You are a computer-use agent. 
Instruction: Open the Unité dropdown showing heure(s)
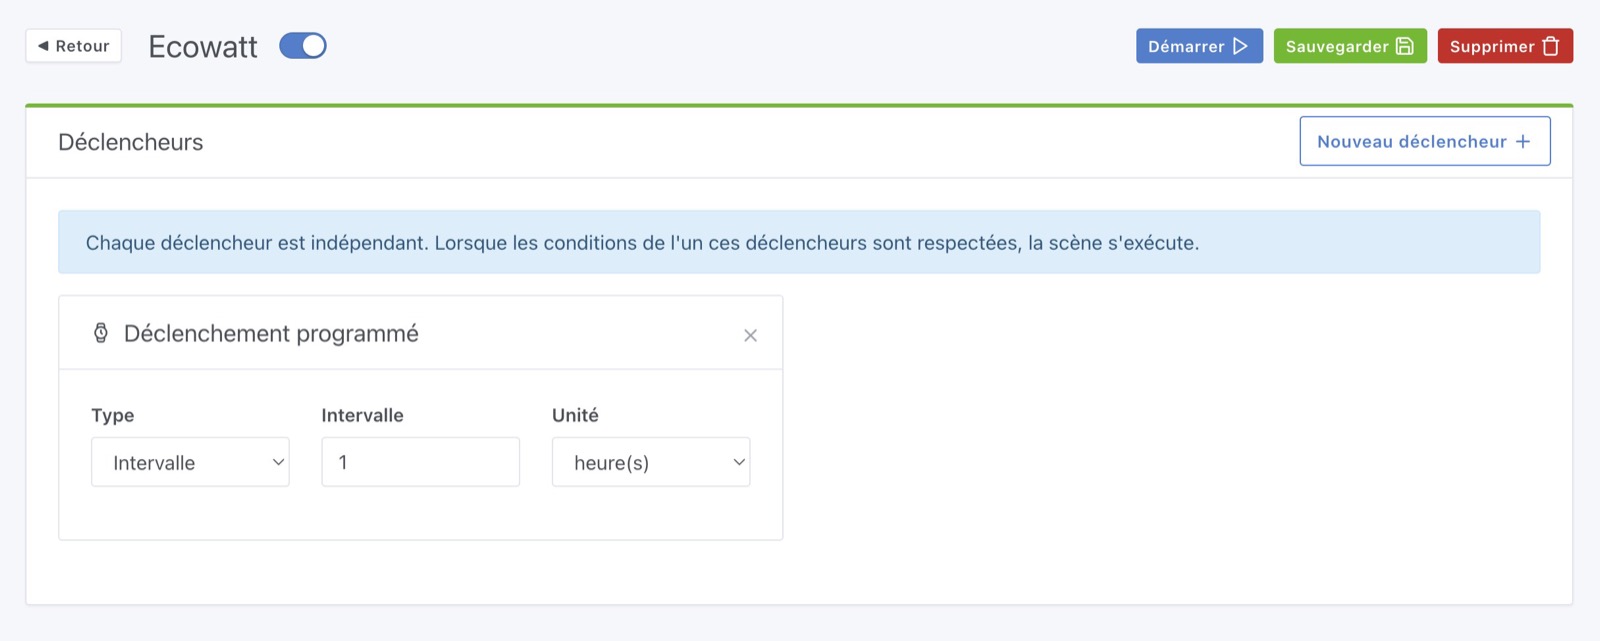coord(651,462)
